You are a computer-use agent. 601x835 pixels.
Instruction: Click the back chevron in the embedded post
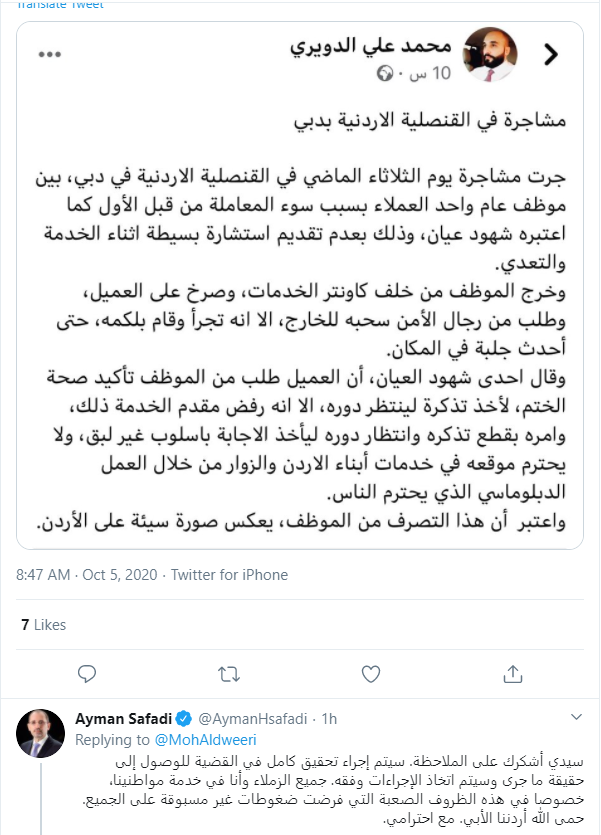550,56
